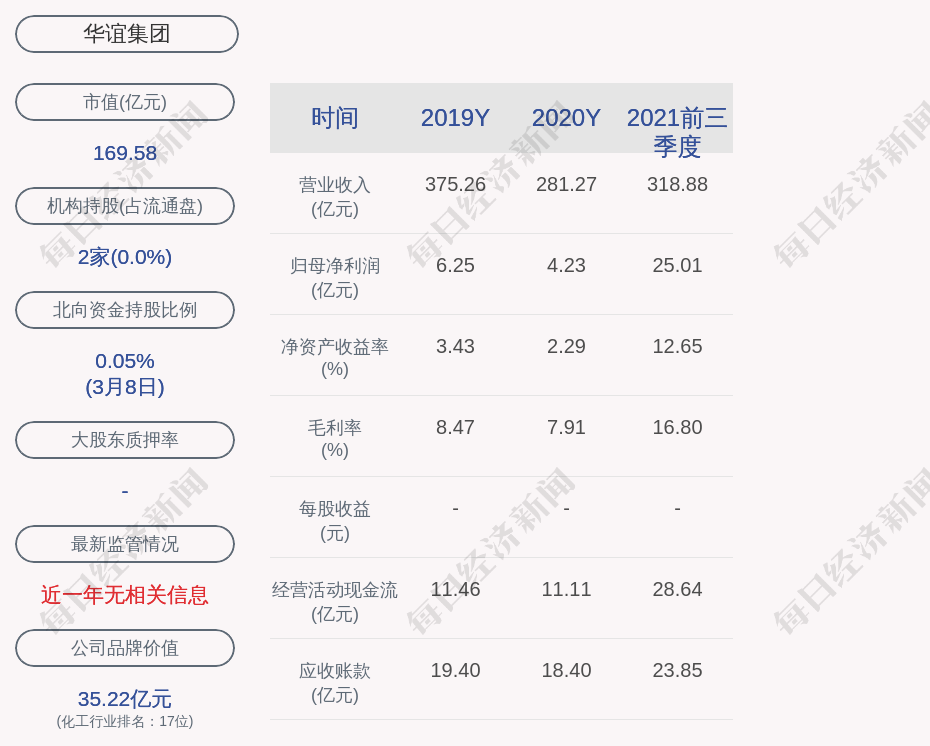Click the 12.65 return on equity cell
Image resolution: width=930 pixels, height=746 pixels.
click(677, 346)
